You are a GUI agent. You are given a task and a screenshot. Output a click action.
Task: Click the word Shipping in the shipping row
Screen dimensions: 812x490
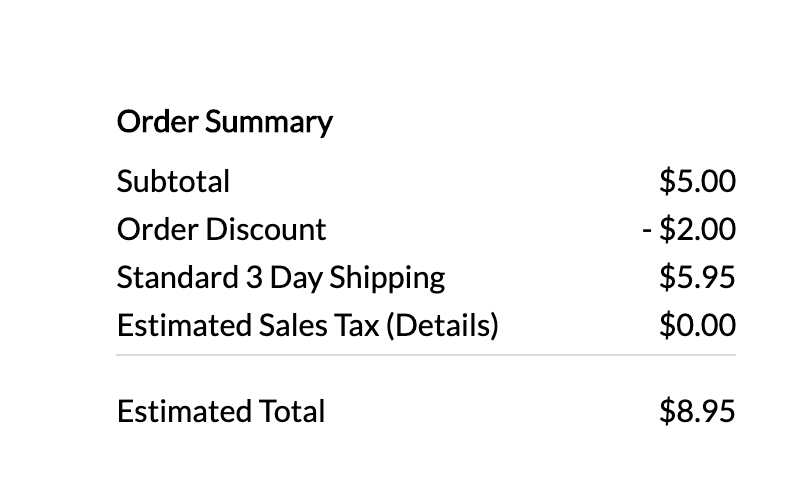387,279
